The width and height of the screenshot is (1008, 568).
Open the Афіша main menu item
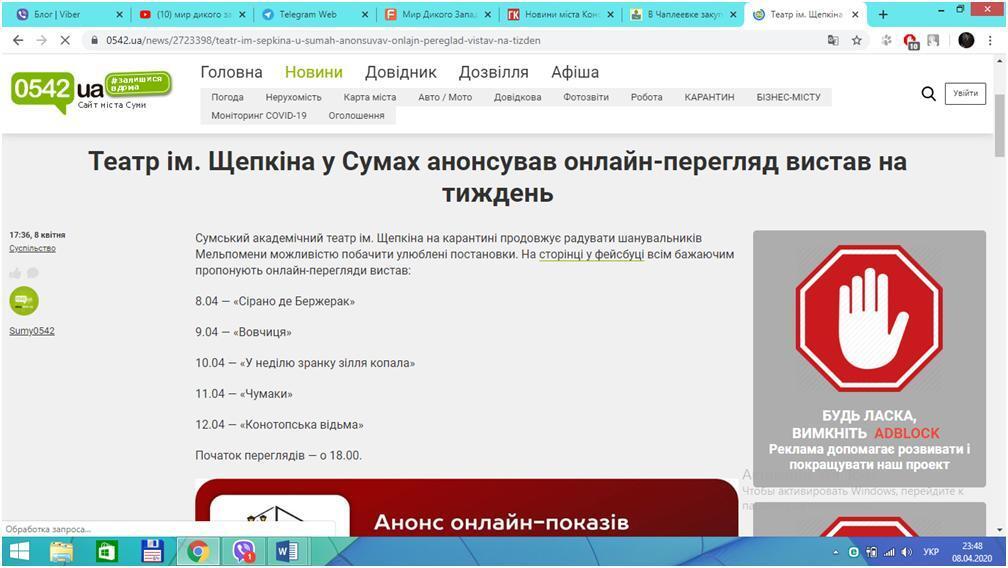pyautogui.click(x=575, y=72)
